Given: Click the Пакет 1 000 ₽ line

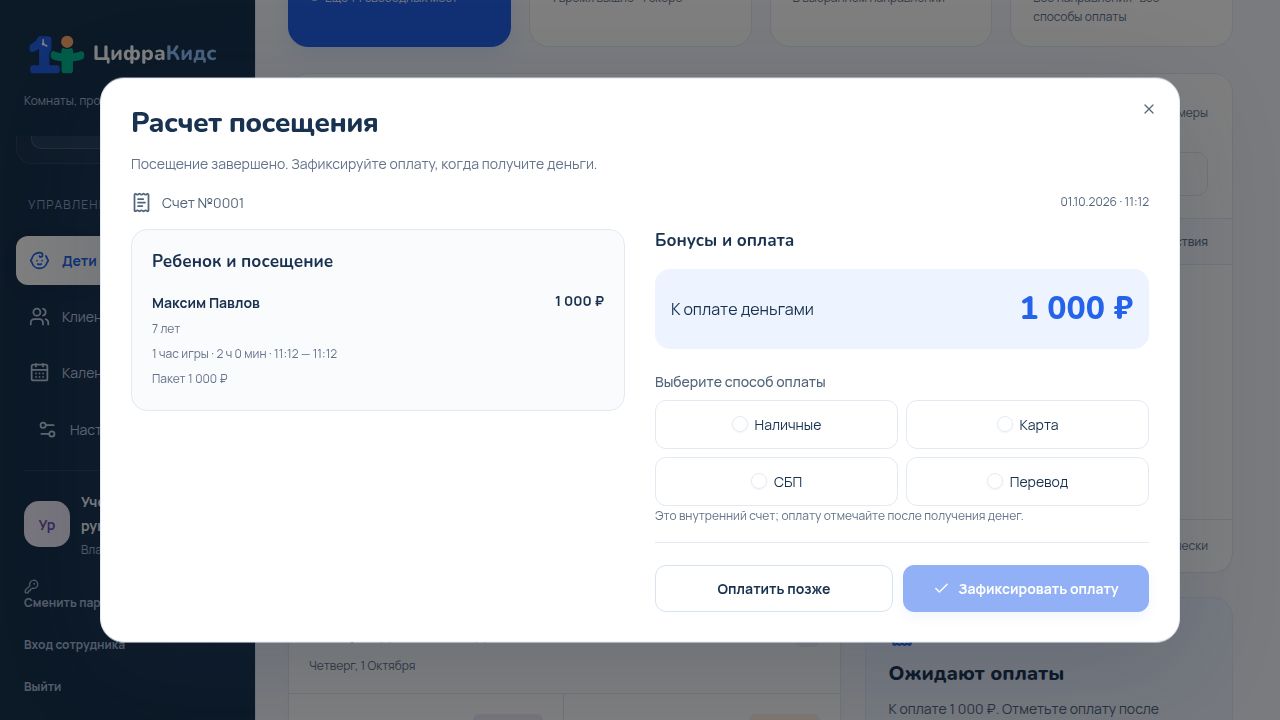Looking at the screenshot, I should pyautogui.click(x=190, y=379).
